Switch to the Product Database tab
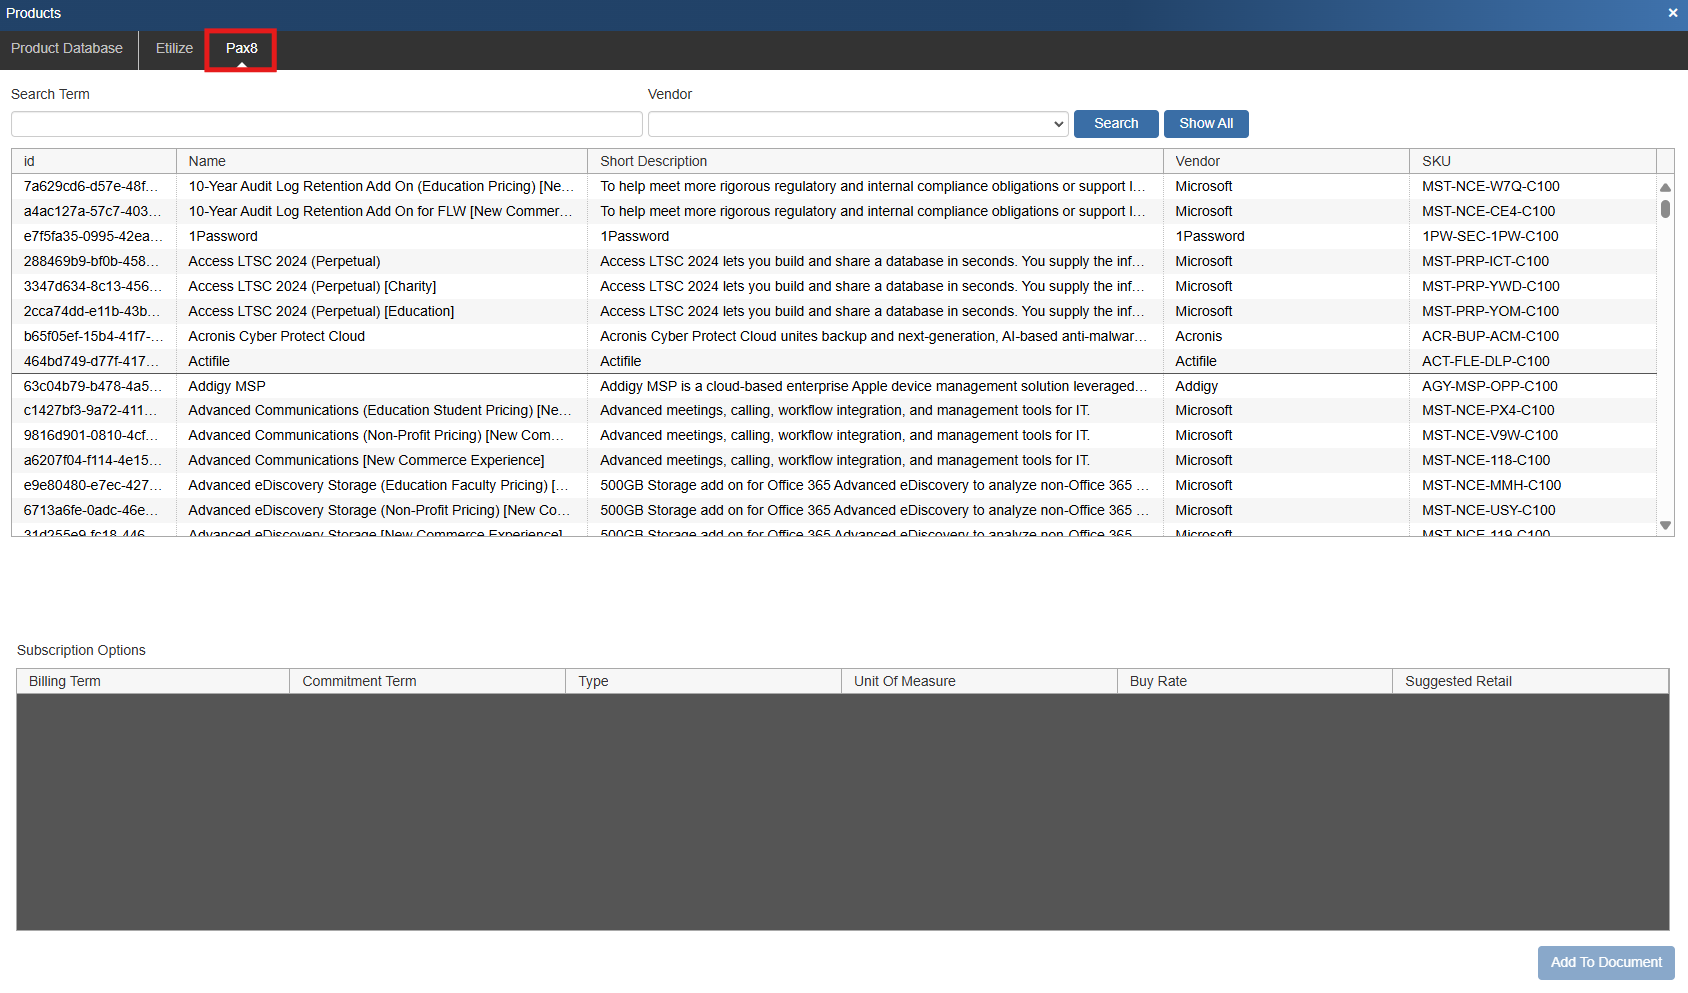Image resolution: width=1688 pixels, height=993 pixels. pos(67,49)
